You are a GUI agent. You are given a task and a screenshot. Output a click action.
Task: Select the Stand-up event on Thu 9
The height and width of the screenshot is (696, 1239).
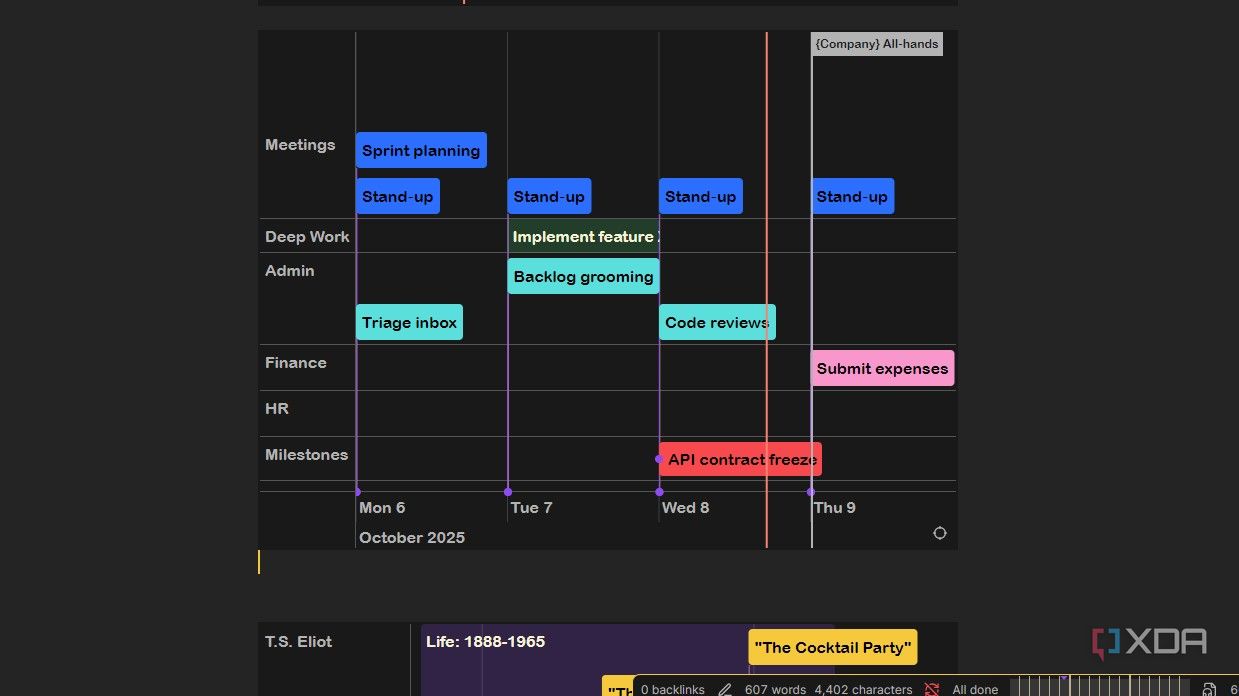[x=852, y=196]
